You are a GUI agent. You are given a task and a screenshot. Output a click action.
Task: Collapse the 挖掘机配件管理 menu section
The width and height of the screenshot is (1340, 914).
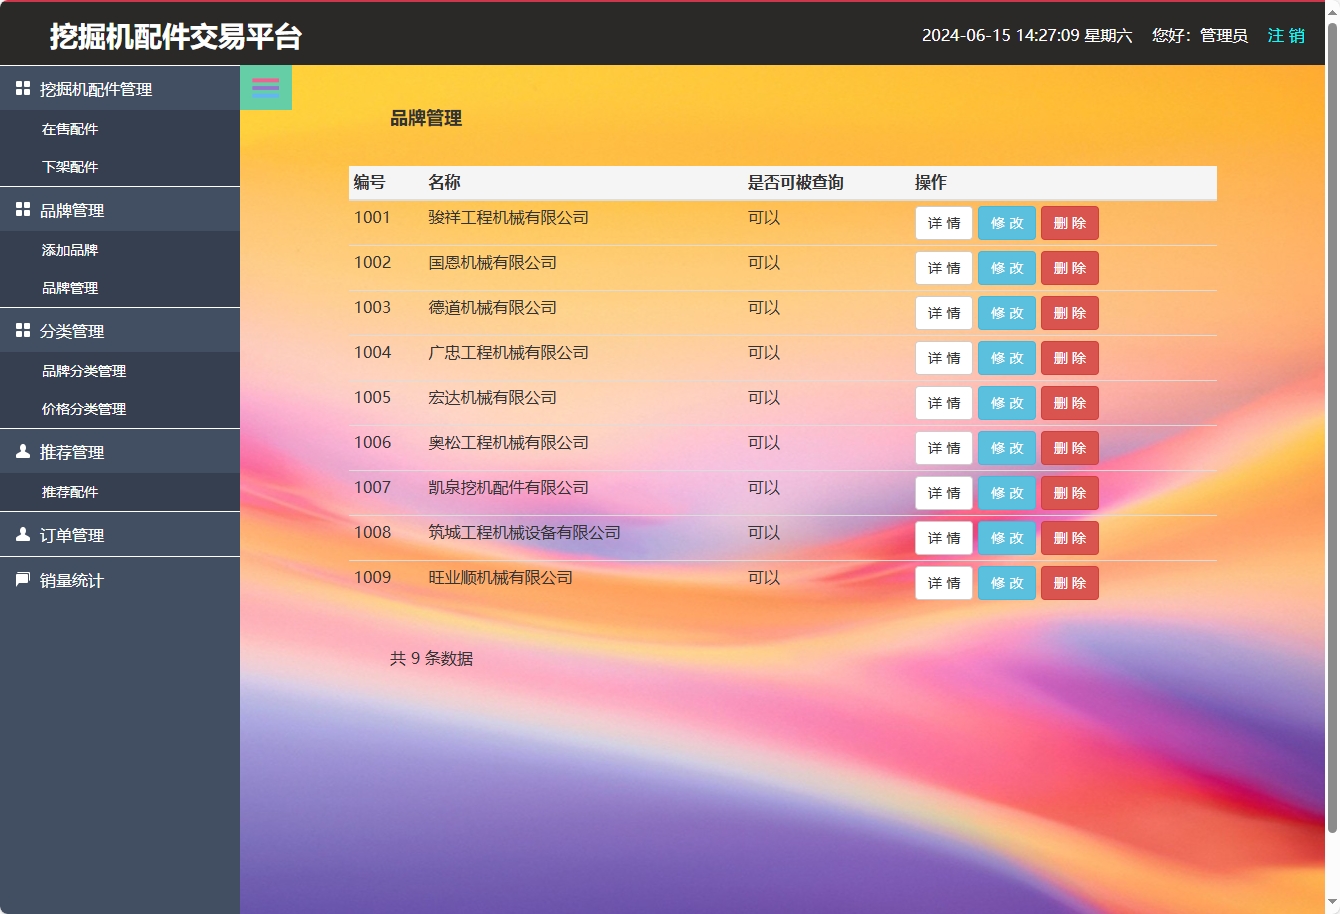[x=95, y=87]
